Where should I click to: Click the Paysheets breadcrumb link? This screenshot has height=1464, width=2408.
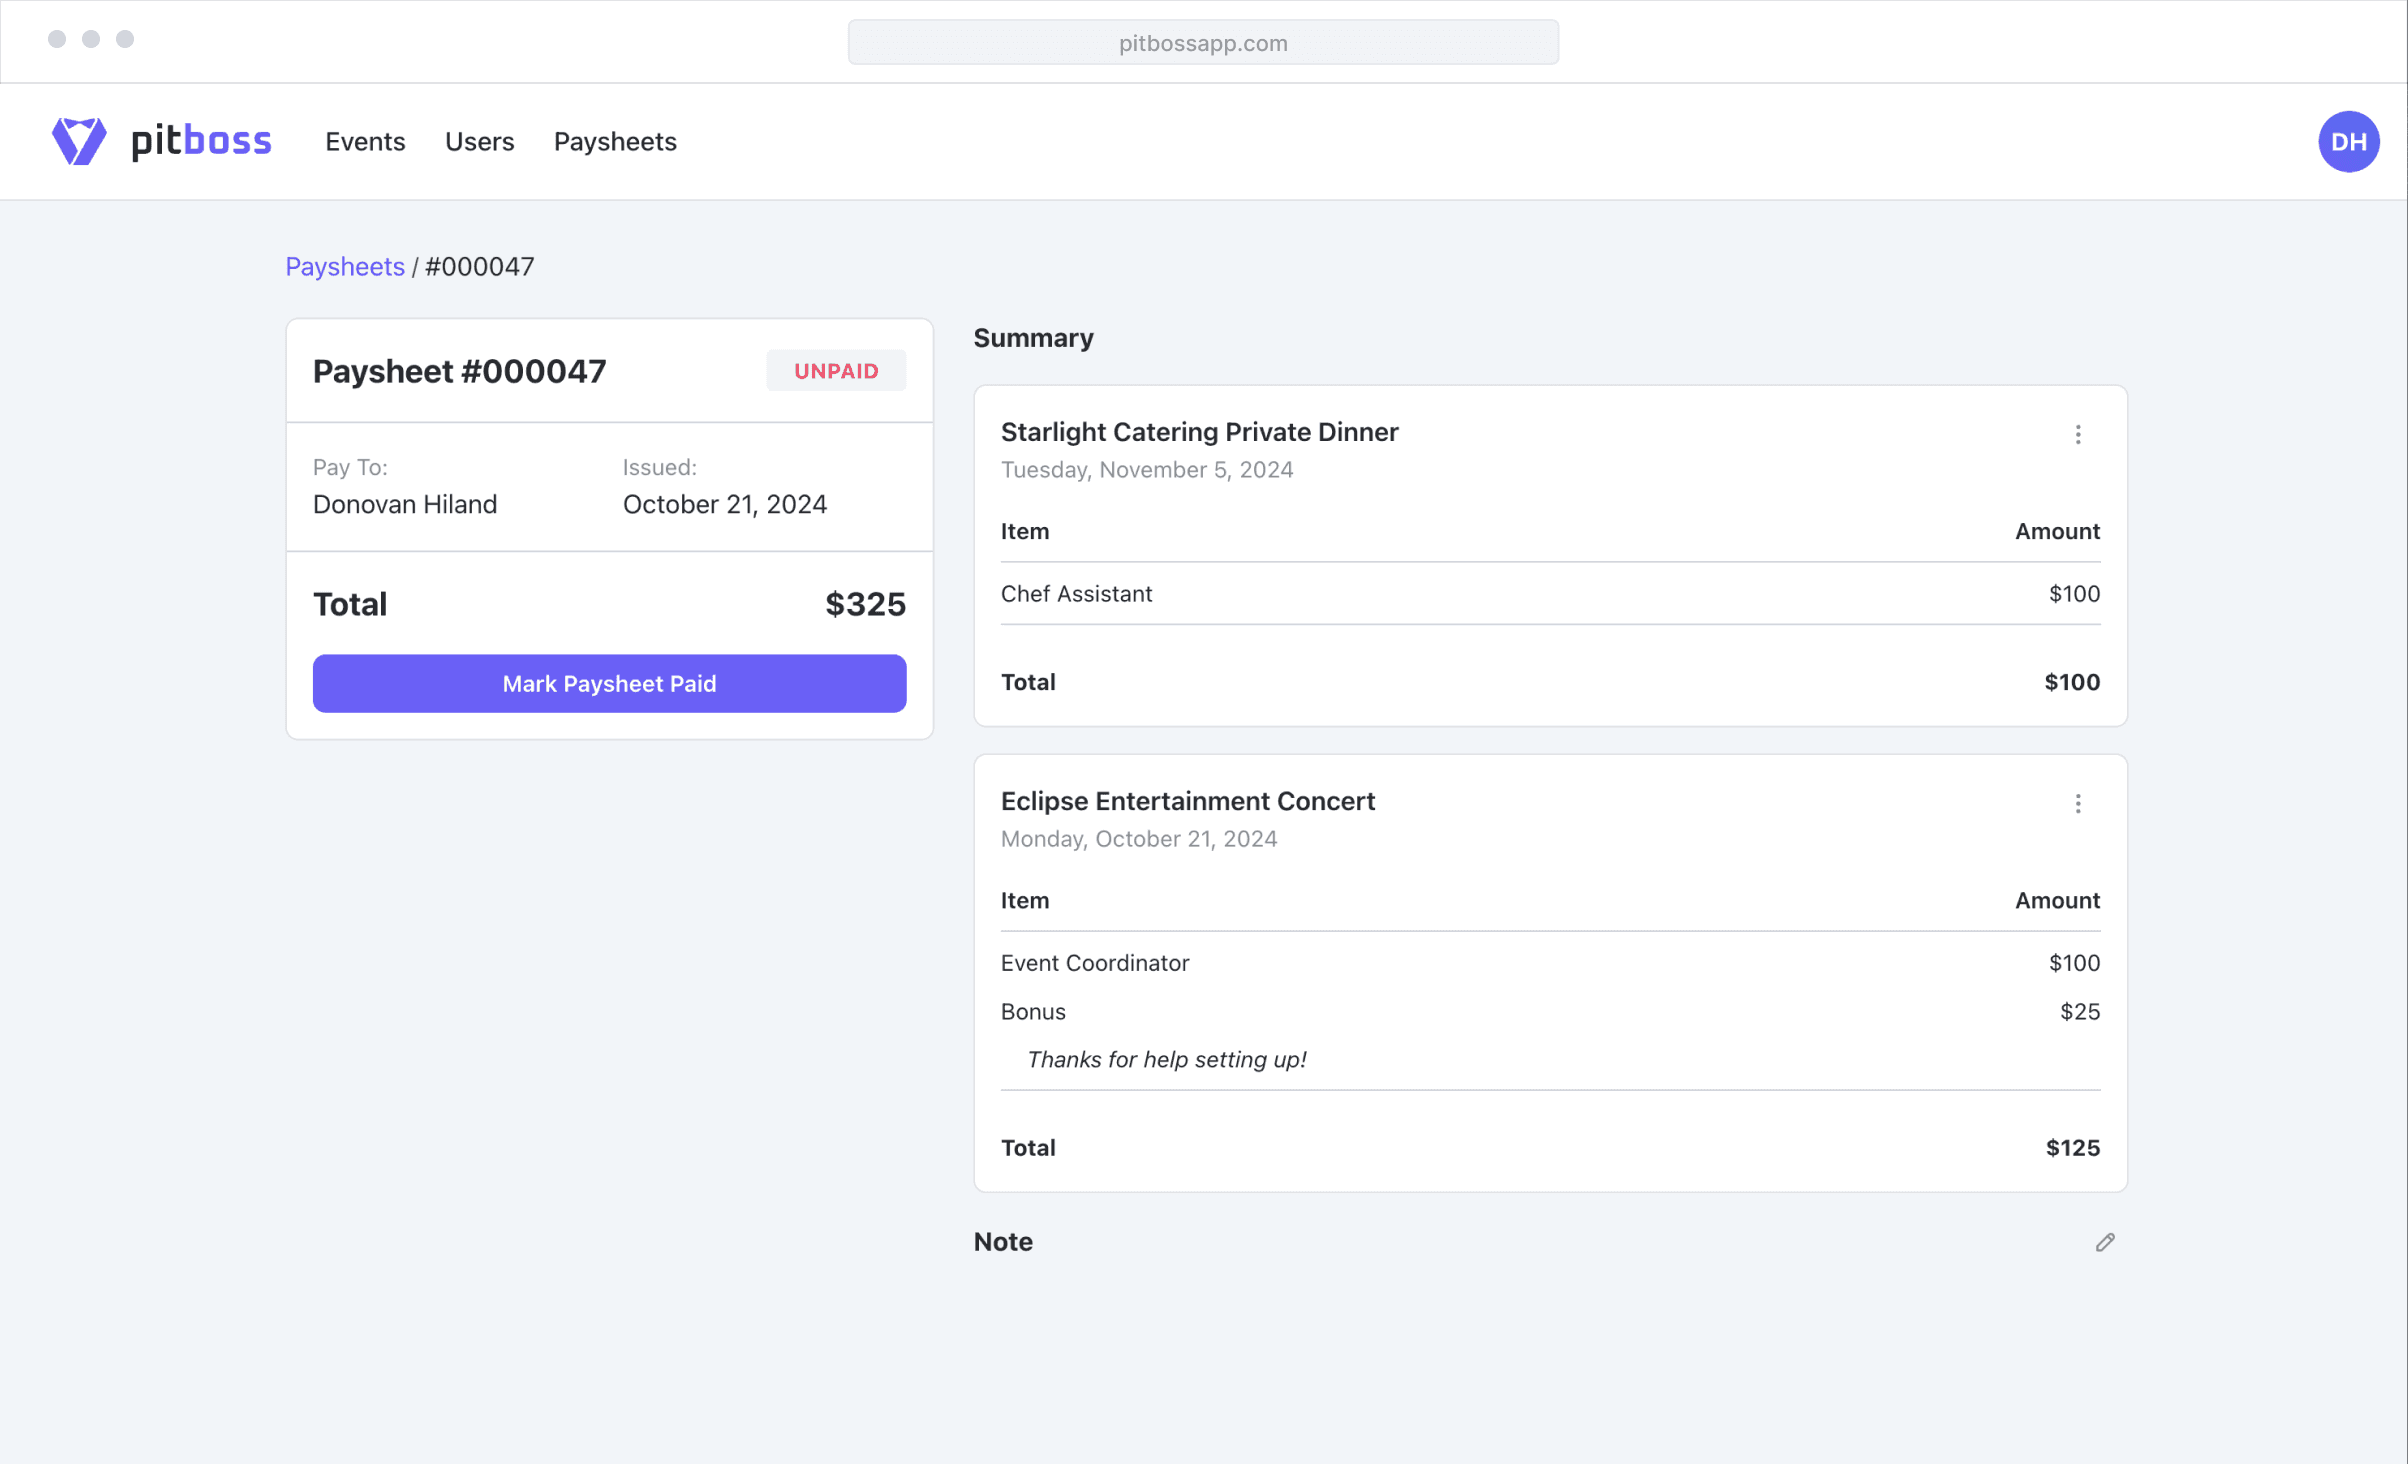click(345, 267)
